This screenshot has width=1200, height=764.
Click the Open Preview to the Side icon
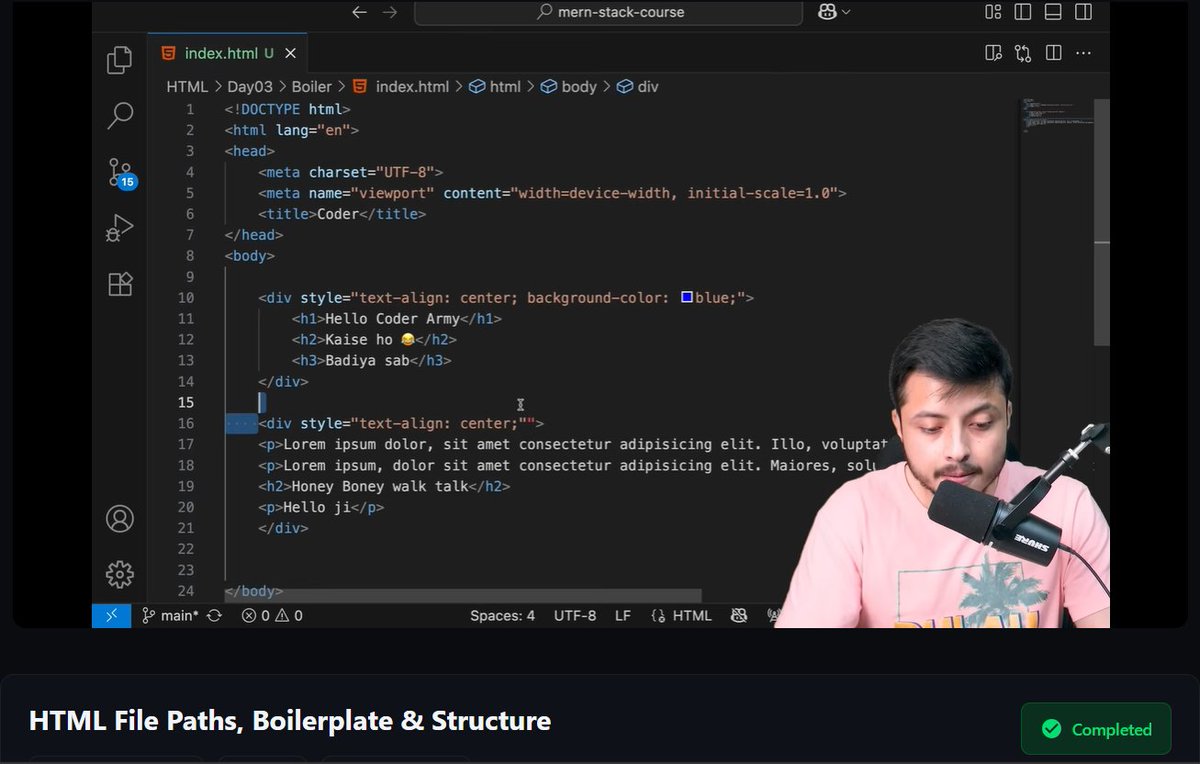pos(993,53)
